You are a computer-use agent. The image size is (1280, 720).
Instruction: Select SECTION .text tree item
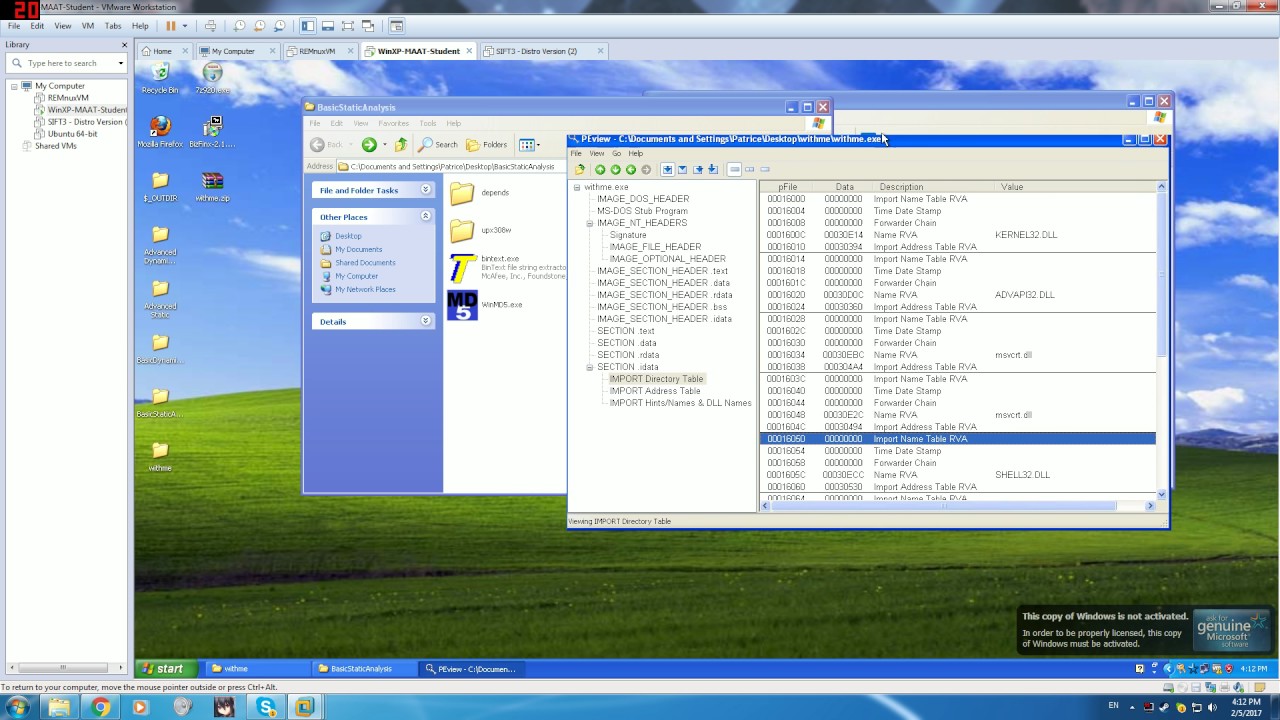[x=626, y=331]
